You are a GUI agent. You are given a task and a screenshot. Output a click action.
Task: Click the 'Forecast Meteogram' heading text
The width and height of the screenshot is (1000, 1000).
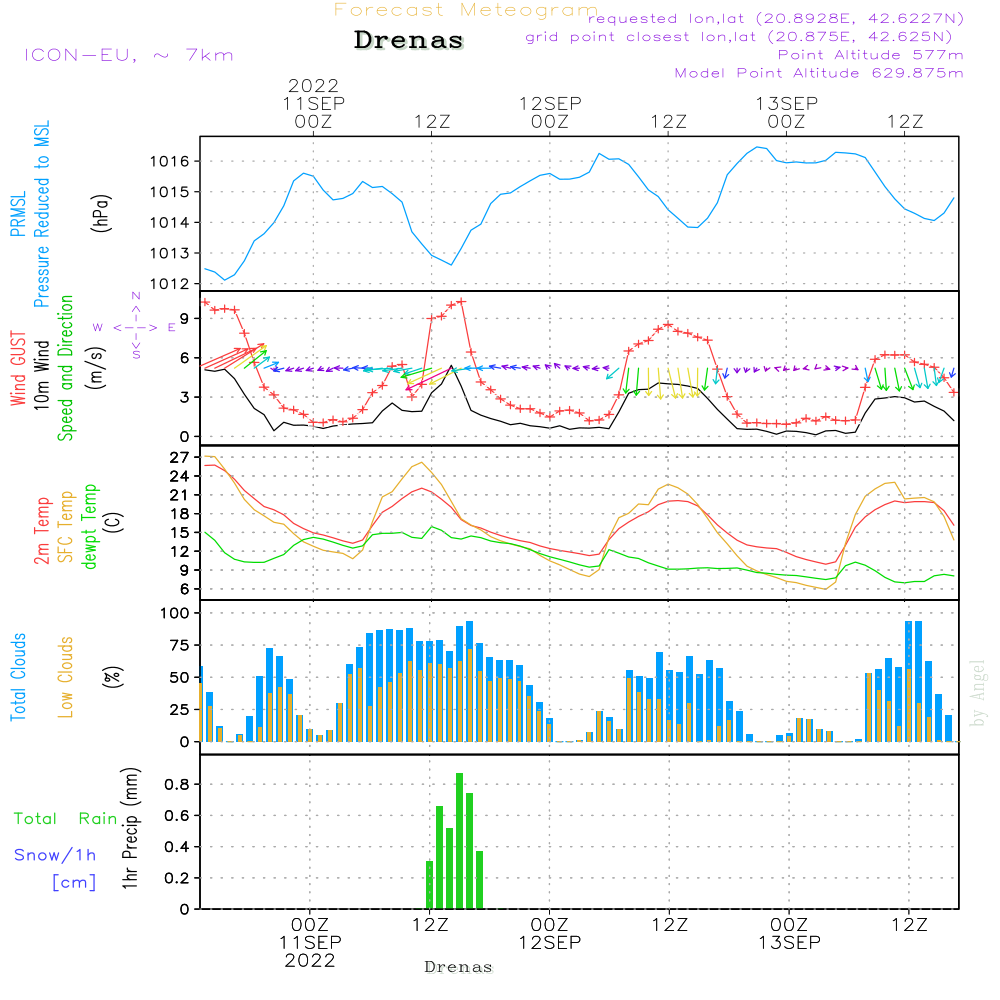[x=466, y=10]
